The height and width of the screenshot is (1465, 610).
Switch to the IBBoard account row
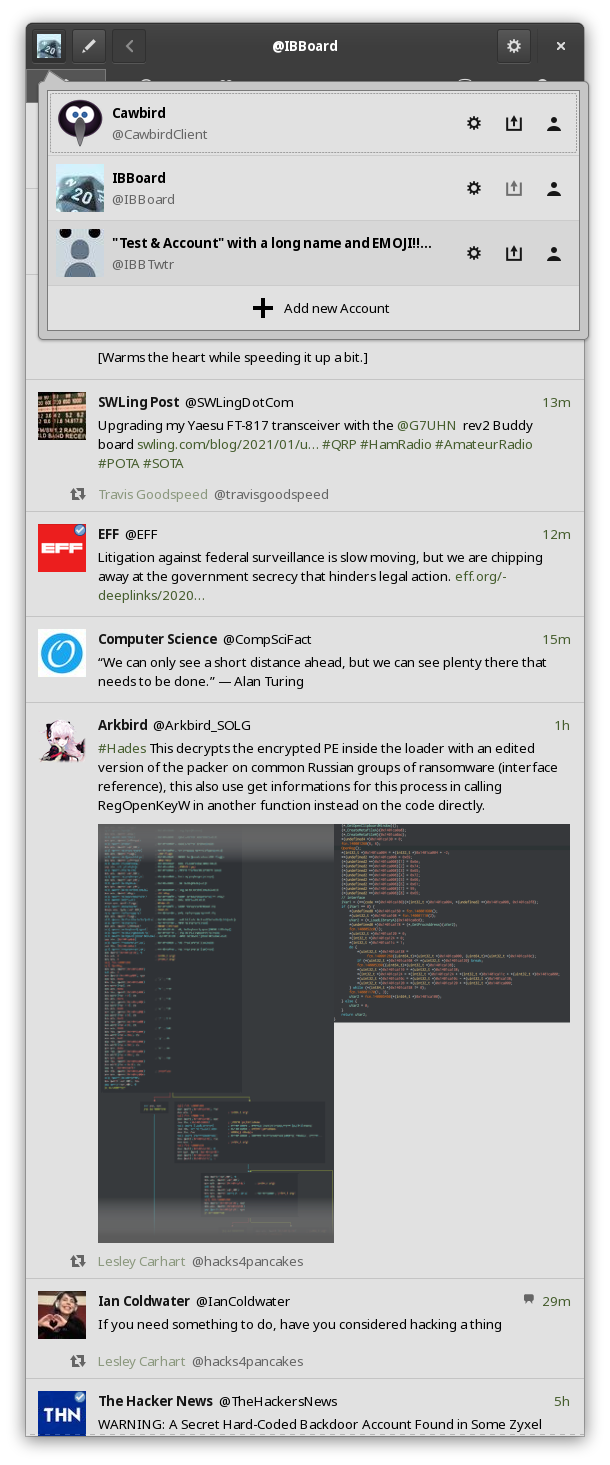[x=314, y=188]
